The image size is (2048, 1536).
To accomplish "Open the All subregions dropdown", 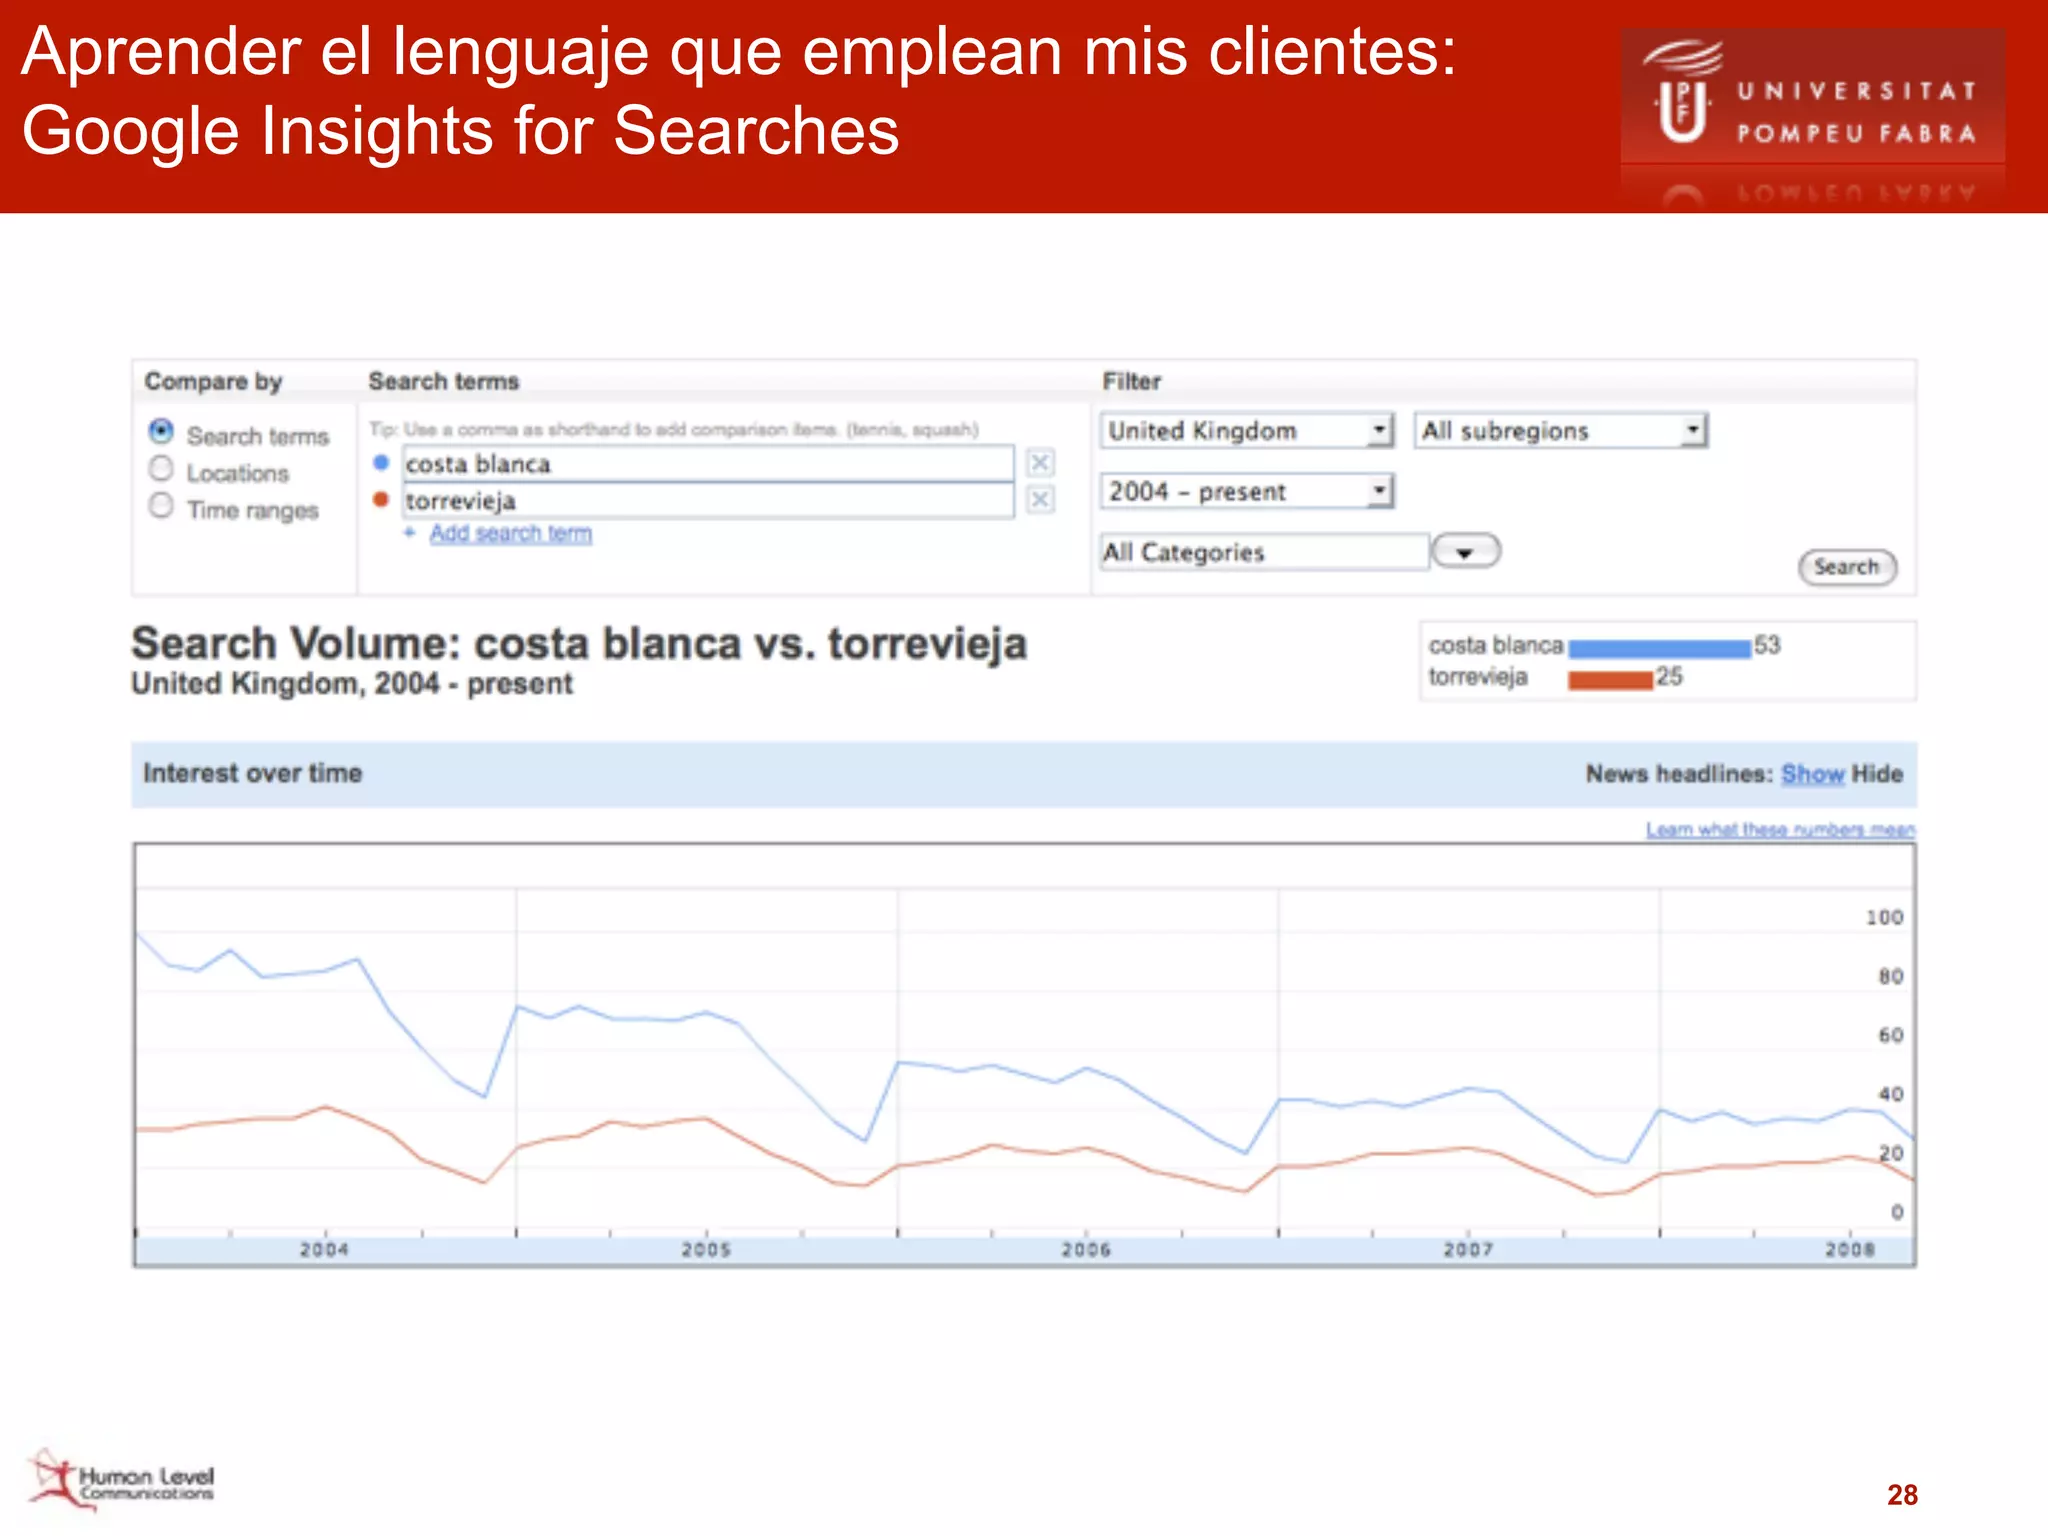I will coord(1560,430).
